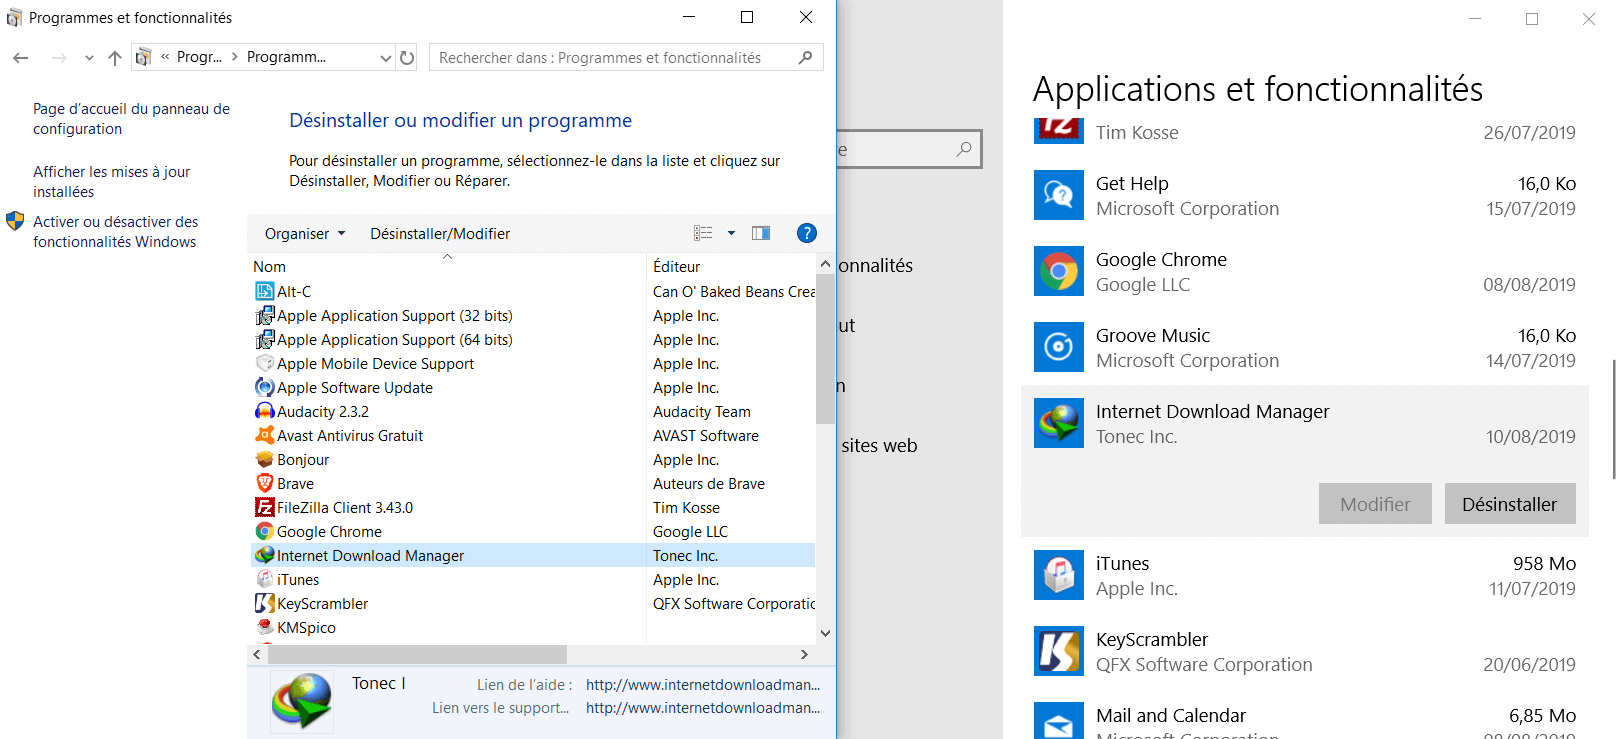The image size is (1617, 739).
Task: Click the large IDM icon in details pane
Action: point(302,701)
